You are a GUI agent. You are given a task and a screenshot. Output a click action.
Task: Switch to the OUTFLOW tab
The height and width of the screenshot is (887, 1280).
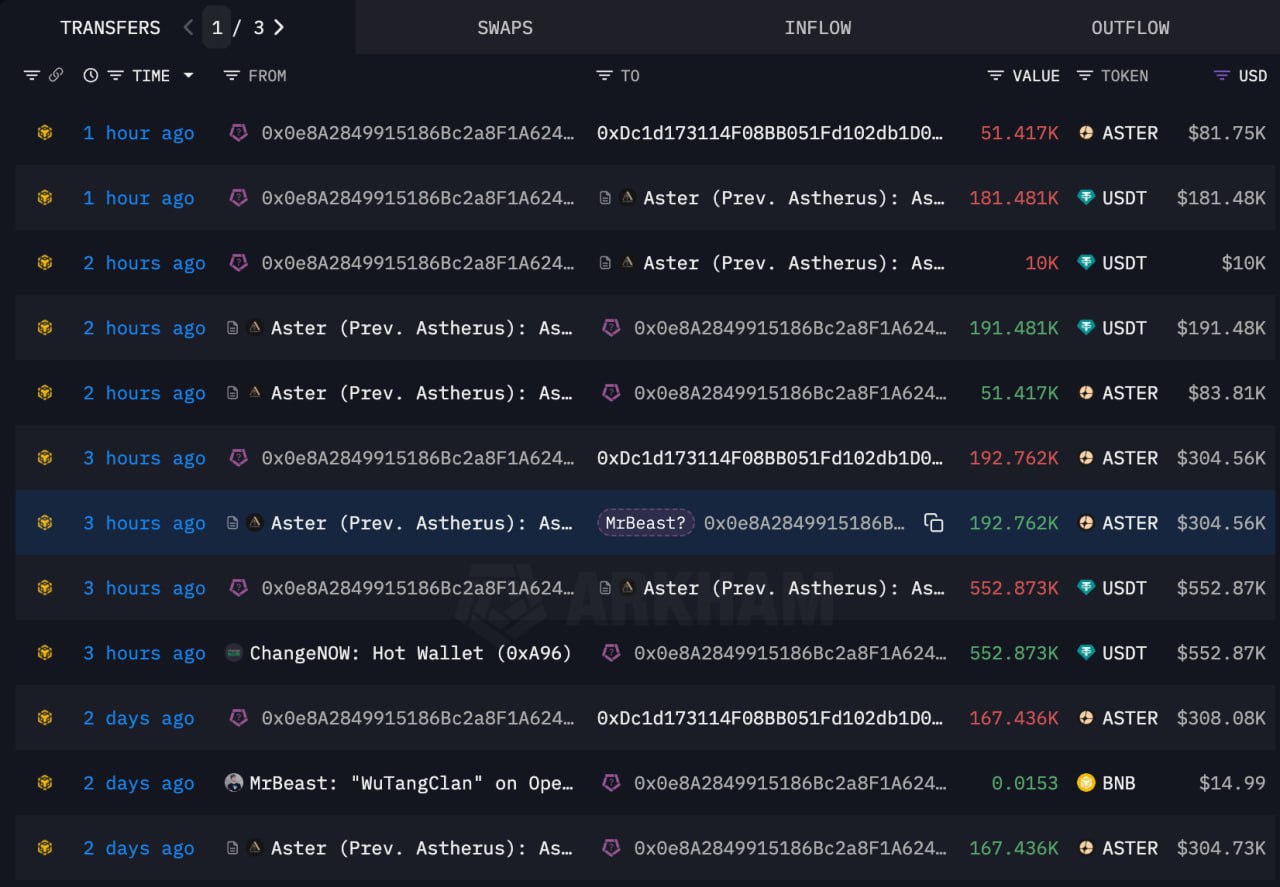pos(1130,28)
